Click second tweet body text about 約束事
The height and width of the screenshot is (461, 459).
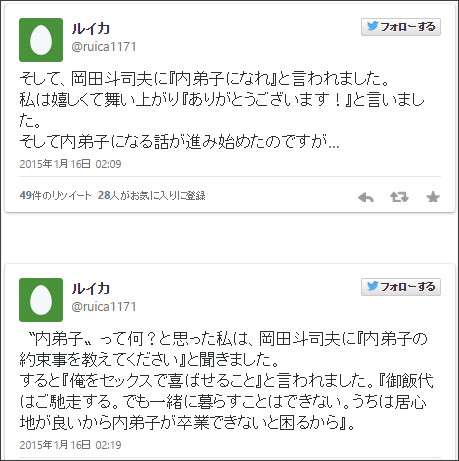pos(227,381)
